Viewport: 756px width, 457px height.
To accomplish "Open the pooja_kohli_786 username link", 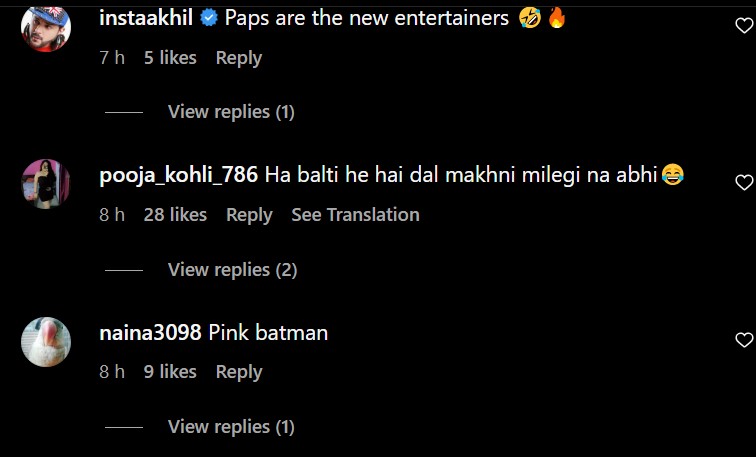I will tap(180, 176).
